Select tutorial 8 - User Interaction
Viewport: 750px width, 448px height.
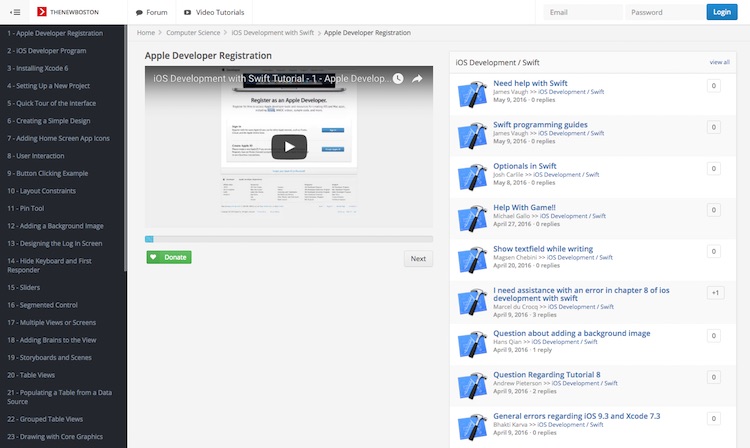(35, 156)
